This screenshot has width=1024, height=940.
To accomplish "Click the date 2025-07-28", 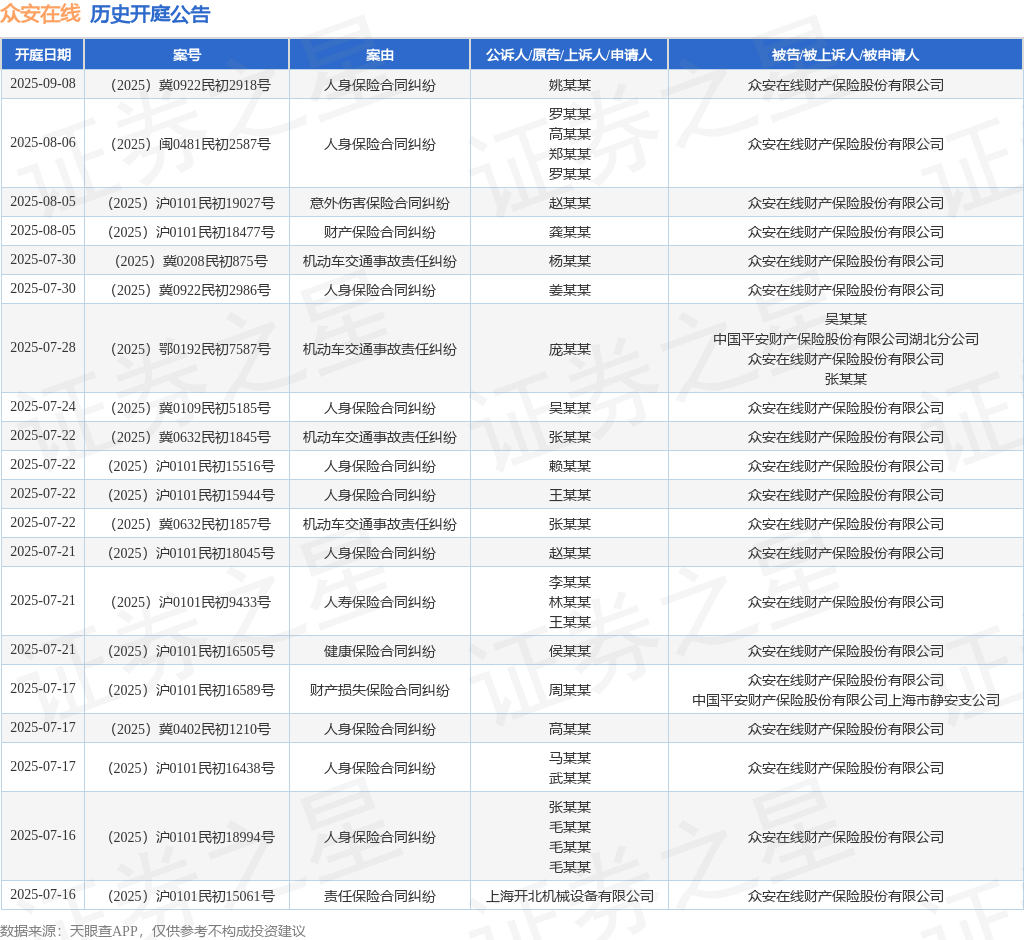I will pos(43,348).
